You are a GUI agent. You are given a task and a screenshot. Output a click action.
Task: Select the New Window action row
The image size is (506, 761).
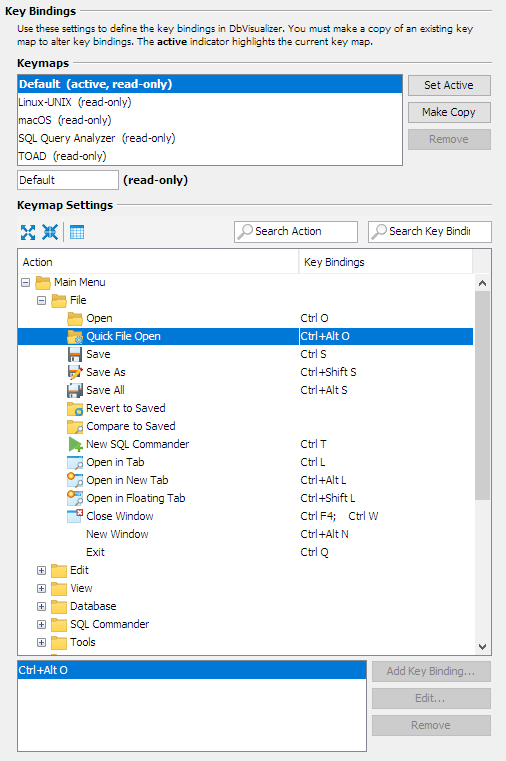(245, 534)
